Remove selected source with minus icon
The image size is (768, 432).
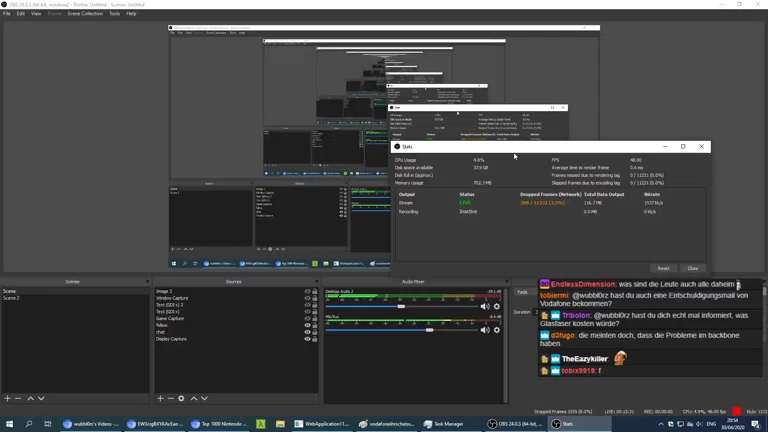pos(170,398)
